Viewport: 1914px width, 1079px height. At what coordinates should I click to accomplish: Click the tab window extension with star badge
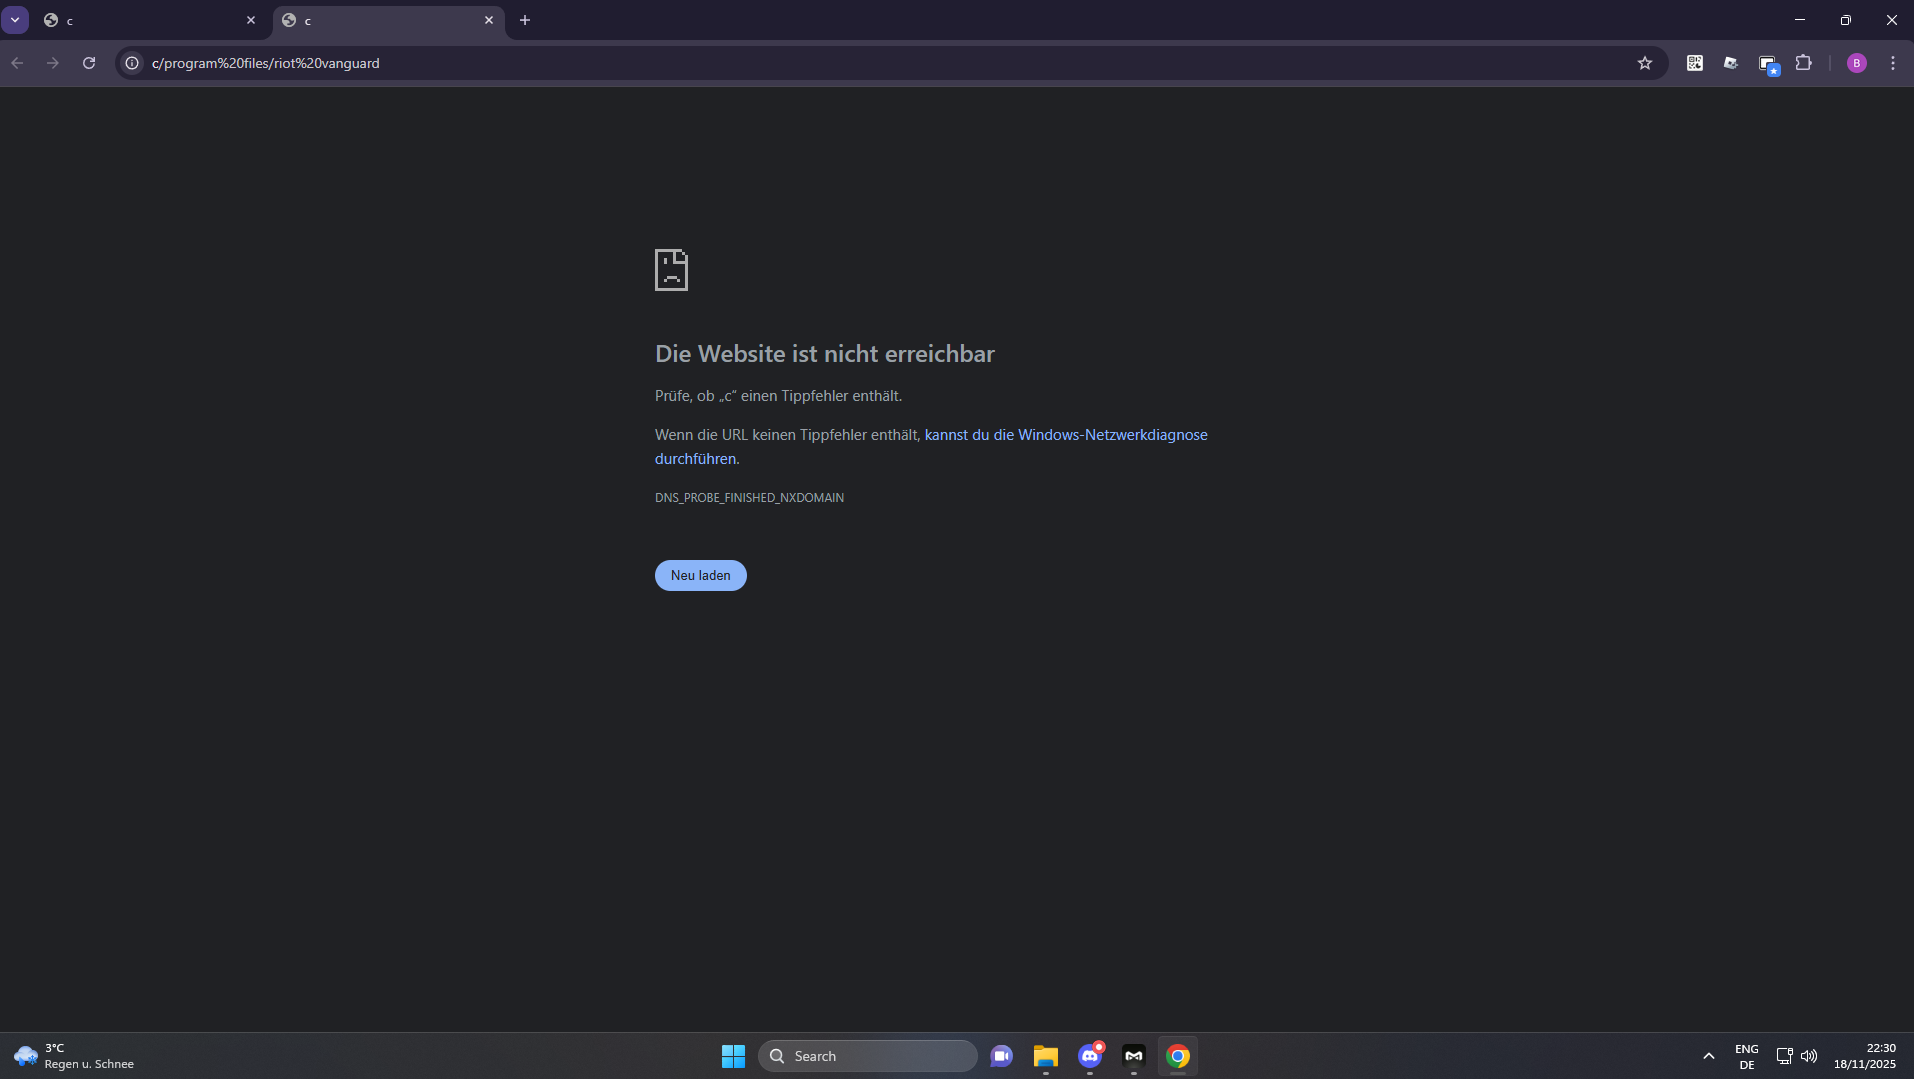1768,64
